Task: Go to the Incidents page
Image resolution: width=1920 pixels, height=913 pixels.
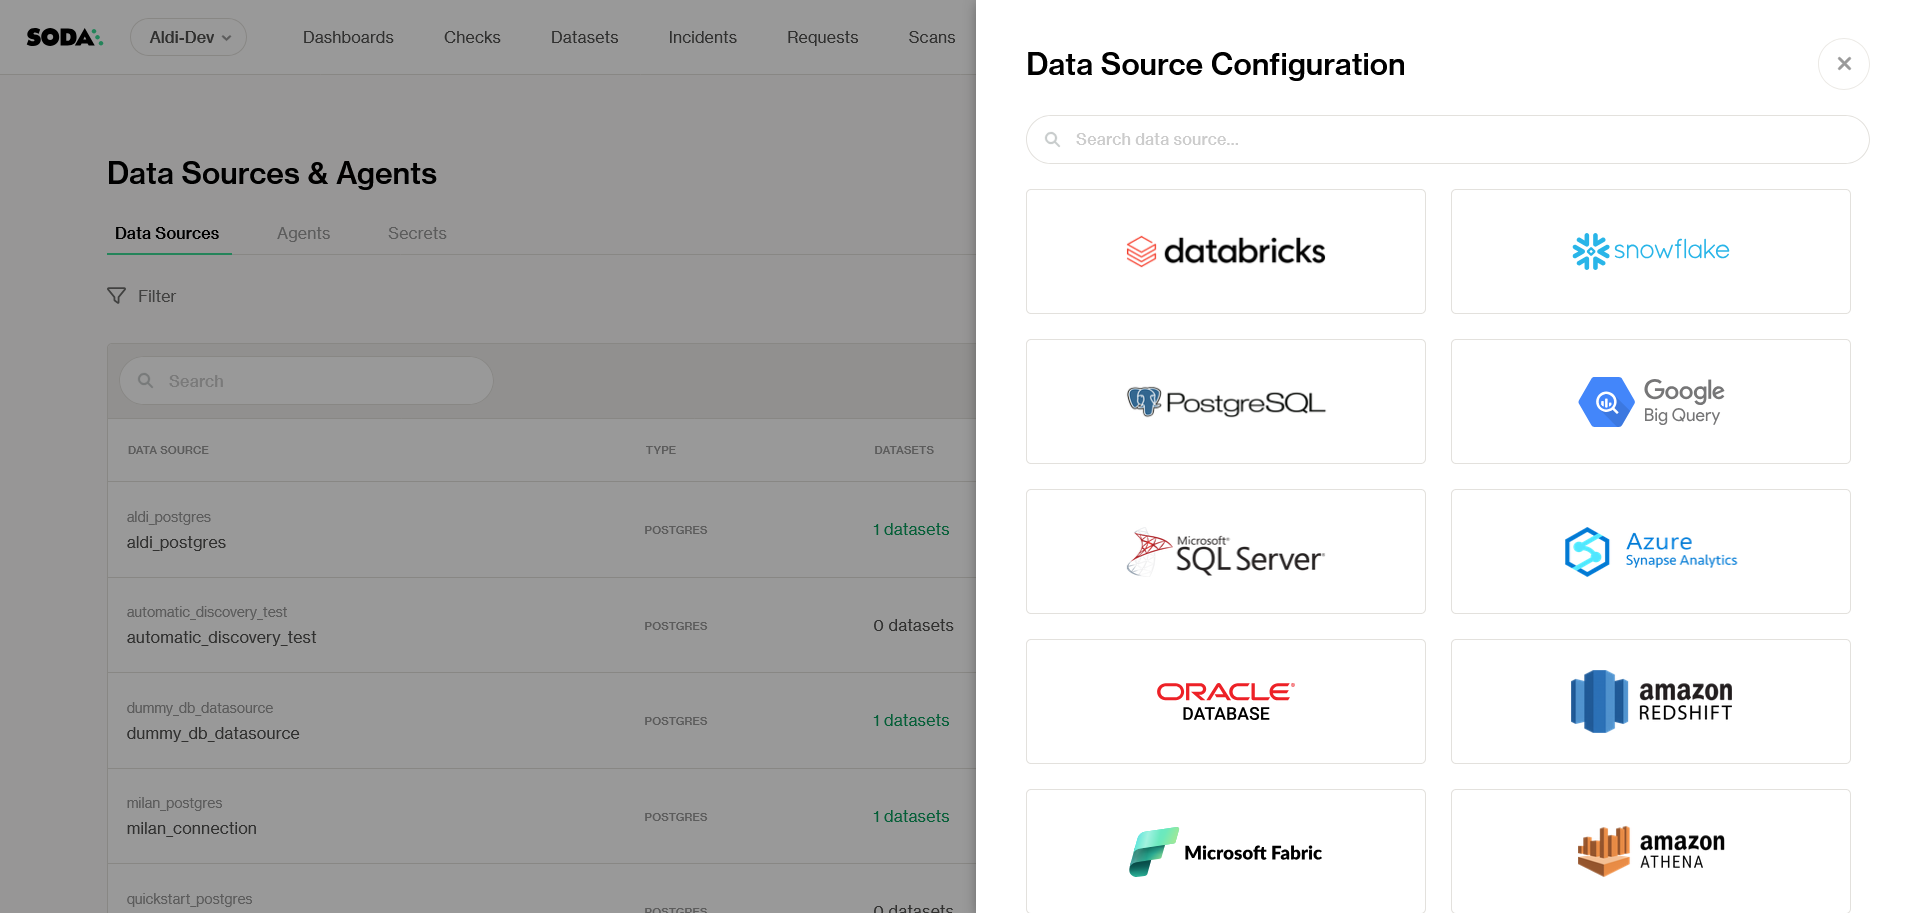Action: 702,37
